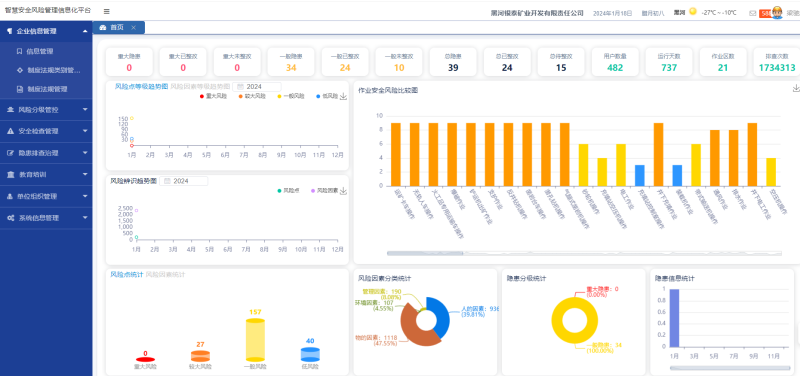This screenshot has height=376, width=800.
Task: Click the yellow 一般风险 157 cylinder
Action: (255, 339)
